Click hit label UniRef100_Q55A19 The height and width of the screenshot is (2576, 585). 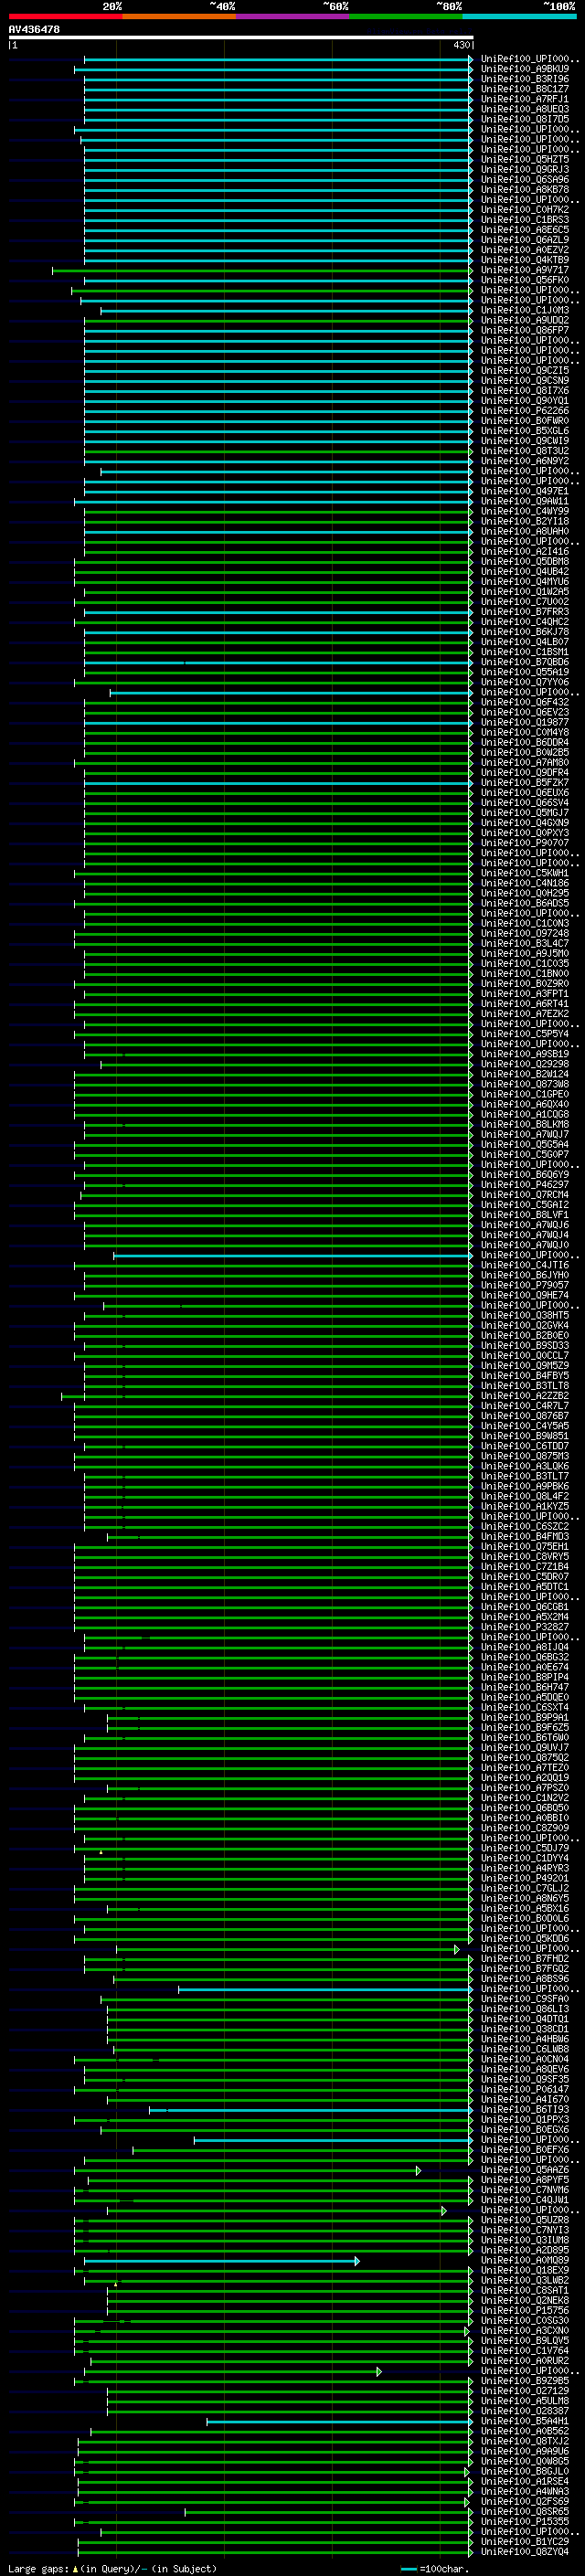point(525,673)
